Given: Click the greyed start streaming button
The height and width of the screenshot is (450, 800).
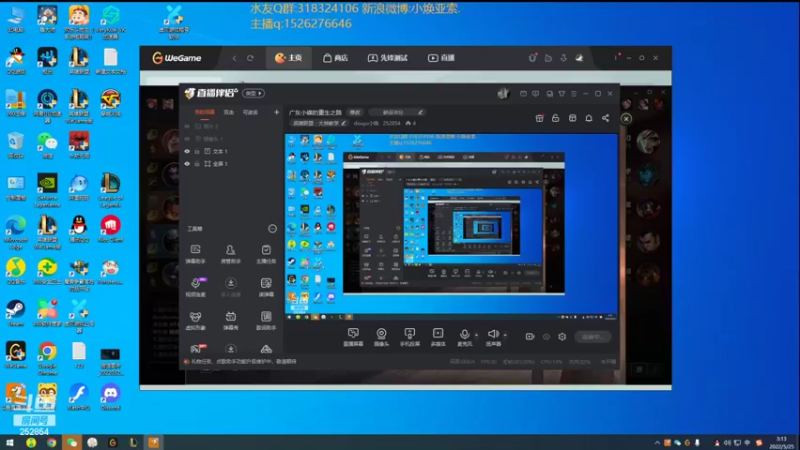Looking at the screenshot, I should click(593, 337).
